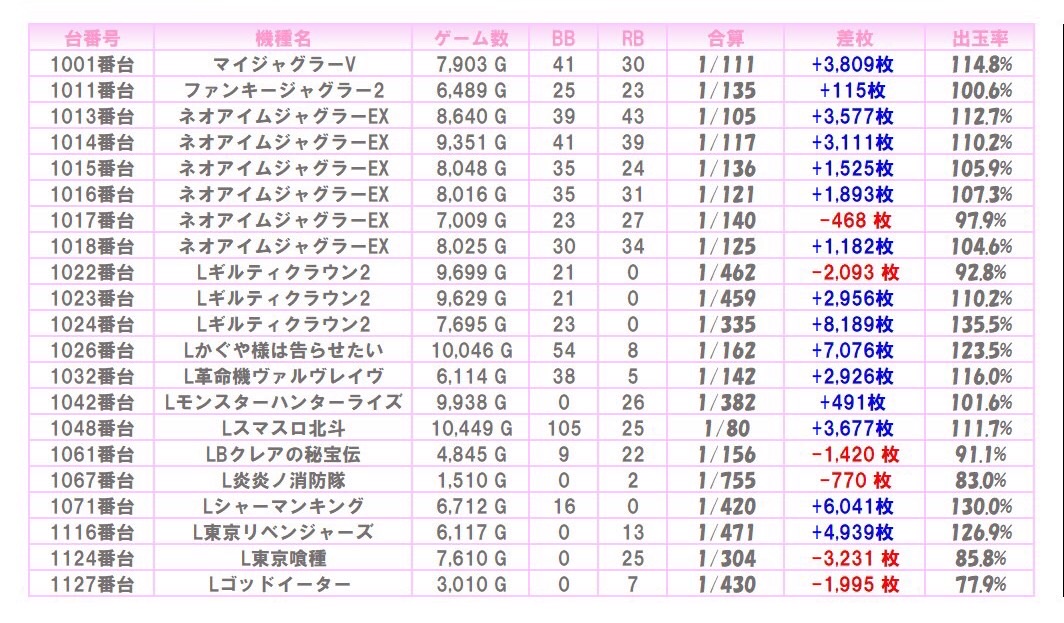Select machine number 1001番台

point(92,64)
